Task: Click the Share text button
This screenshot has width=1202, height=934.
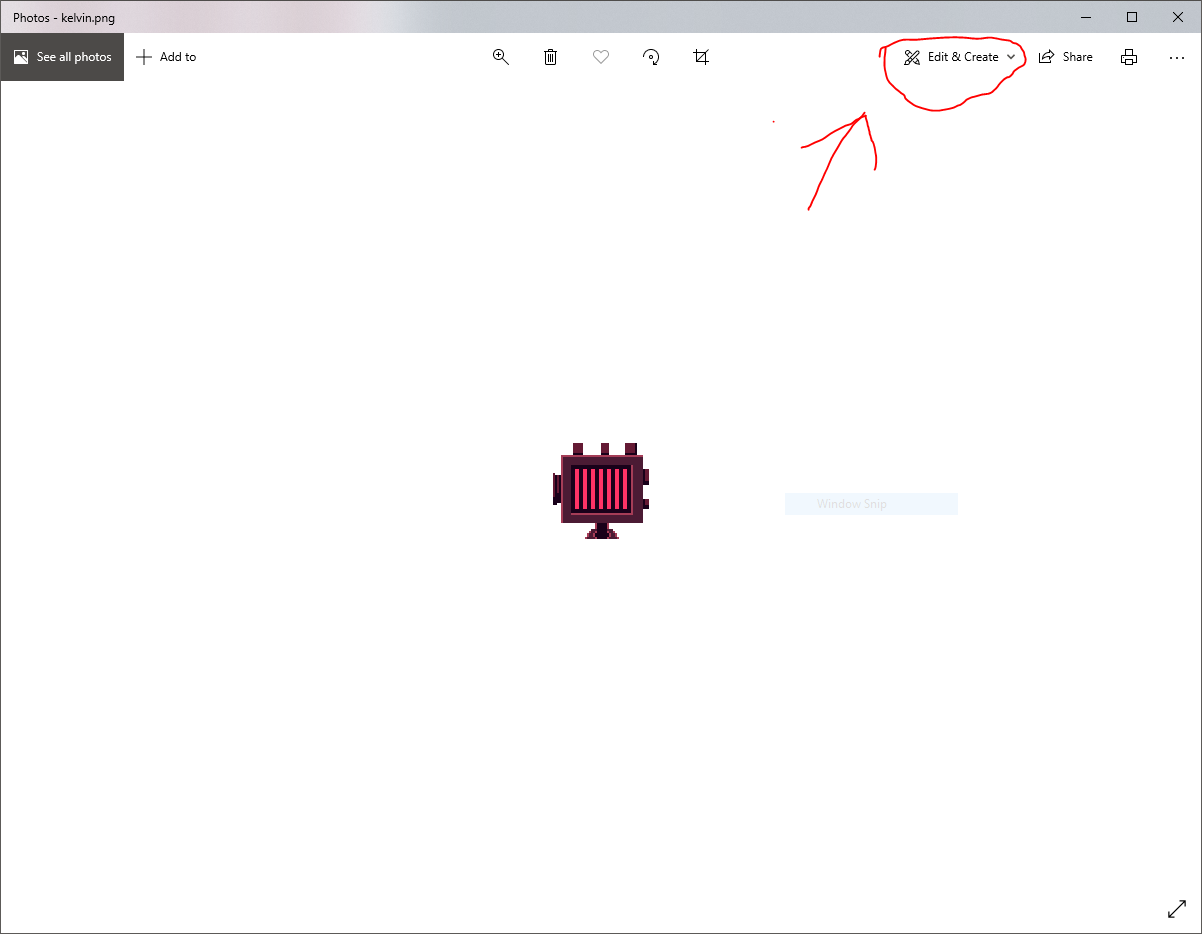Action: click(1077, 57)
